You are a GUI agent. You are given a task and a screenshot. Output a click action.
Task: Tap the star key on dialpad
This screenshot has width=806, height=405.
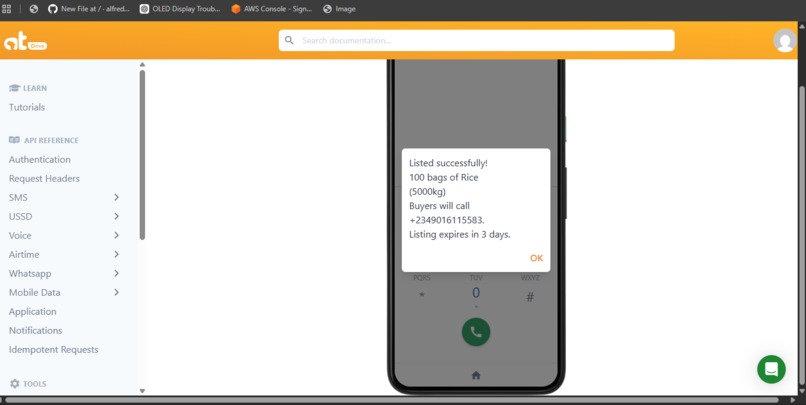click(x=422, y=295)
